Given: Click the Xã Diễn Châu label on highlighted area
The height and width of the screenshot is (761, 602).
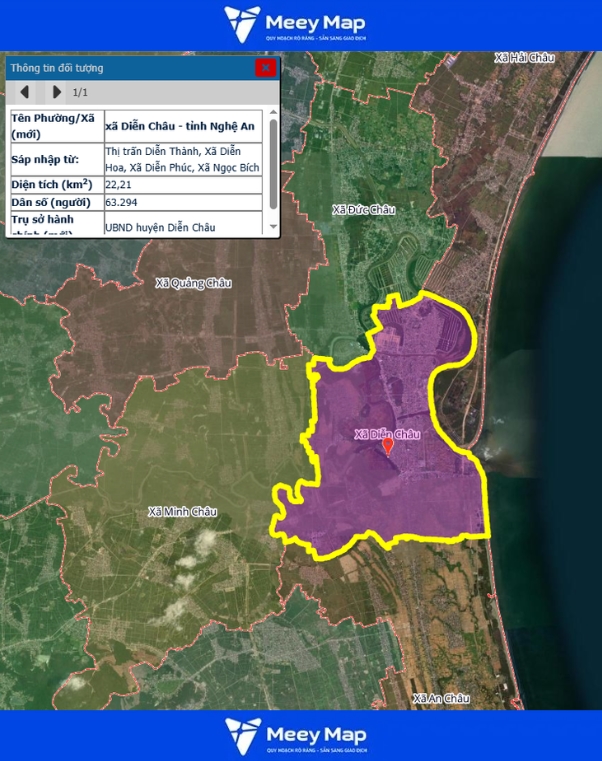Looking at the screenshot, I should pyautogui.click(x=388, y=434).
